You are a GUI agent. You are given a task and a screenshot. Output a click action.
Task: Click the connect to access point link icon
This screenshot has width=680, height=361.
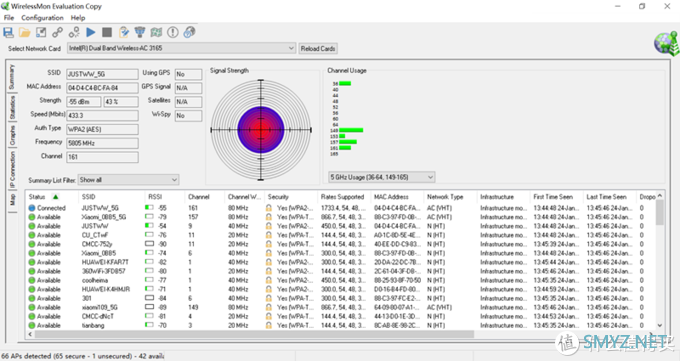pos(58,32)
